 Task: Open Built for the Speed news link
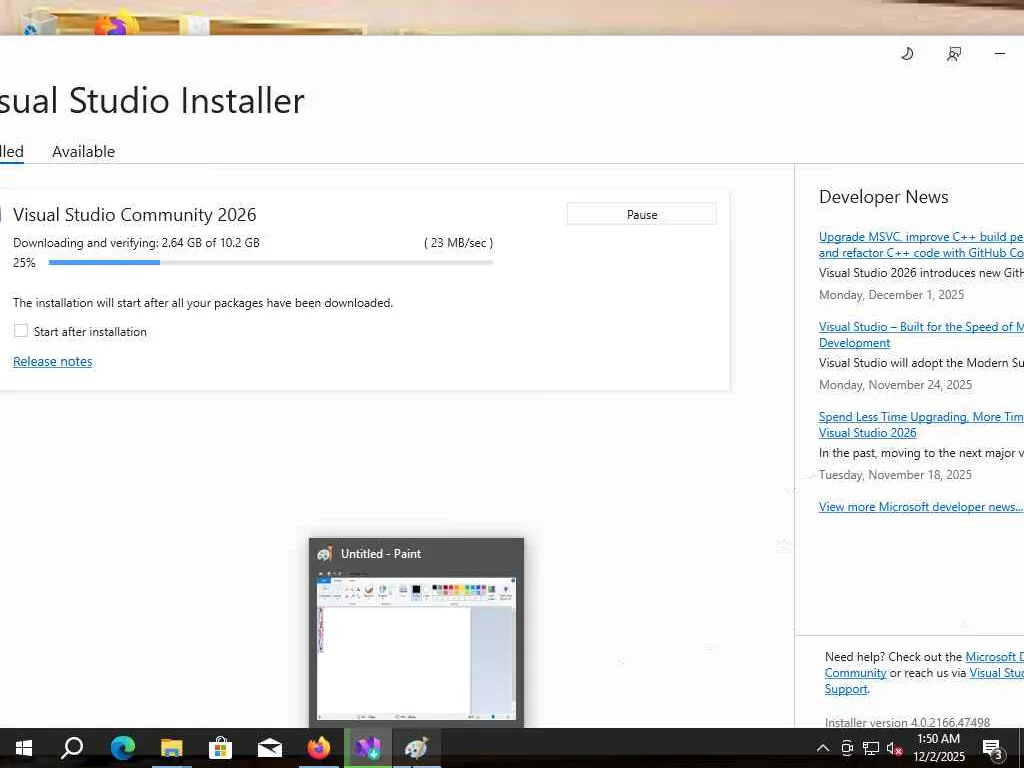coord(921,334)
